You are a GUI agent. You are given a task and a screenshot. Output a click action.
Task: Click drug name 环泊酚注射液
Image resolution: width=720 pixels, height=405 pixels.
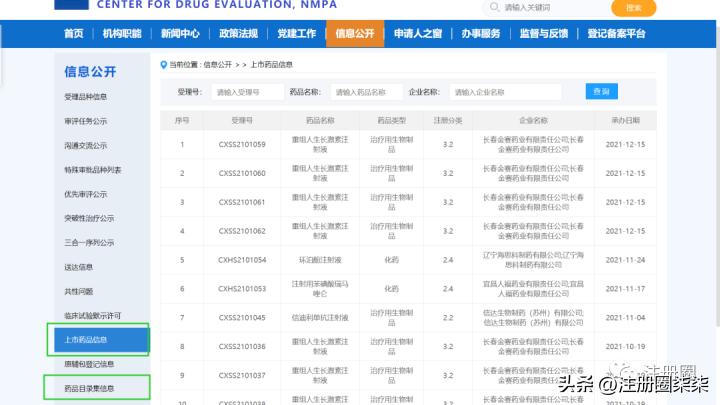(x=320, y=260)
